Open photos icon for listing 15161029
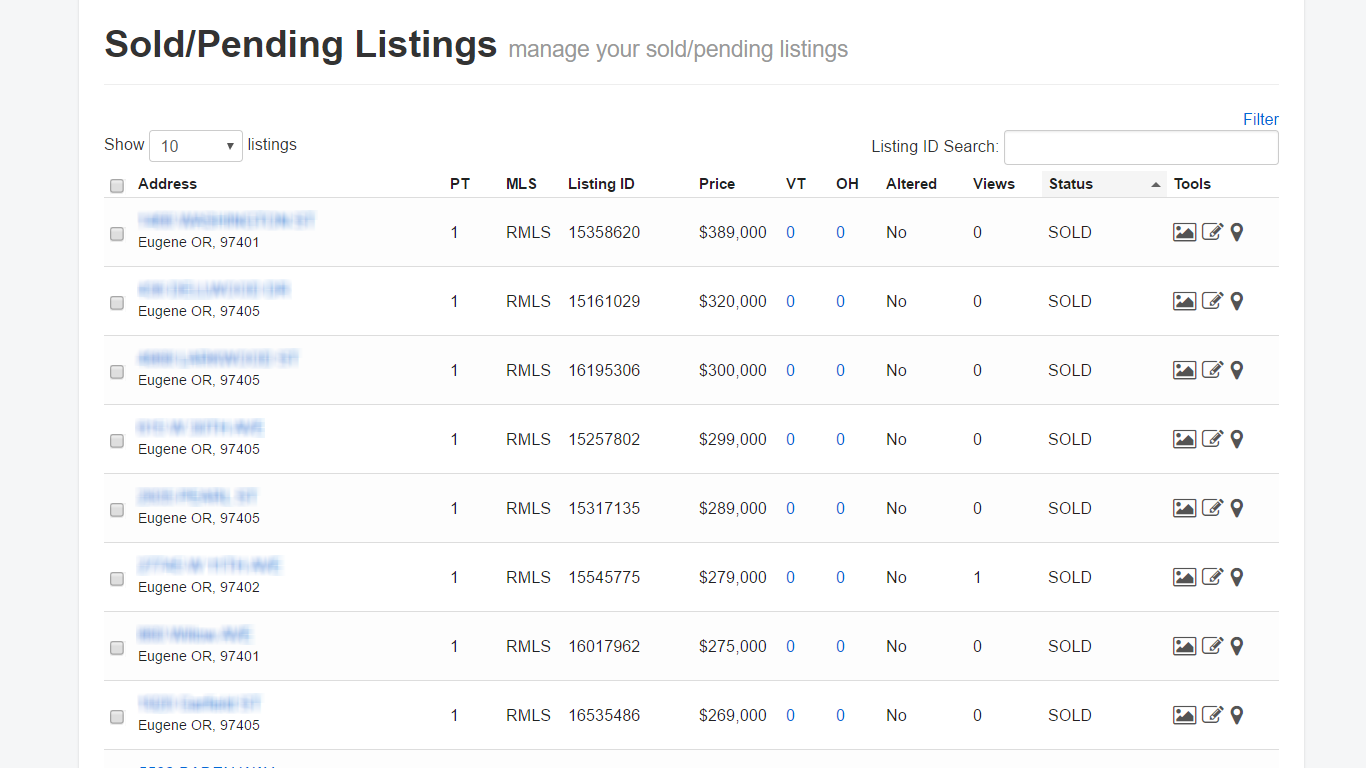 [x=1184, y=301]
